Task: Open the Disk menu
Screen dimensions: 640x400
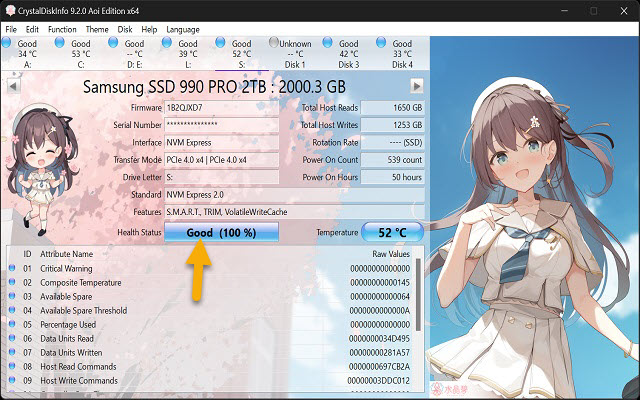Action: click(x=125, y=29)
